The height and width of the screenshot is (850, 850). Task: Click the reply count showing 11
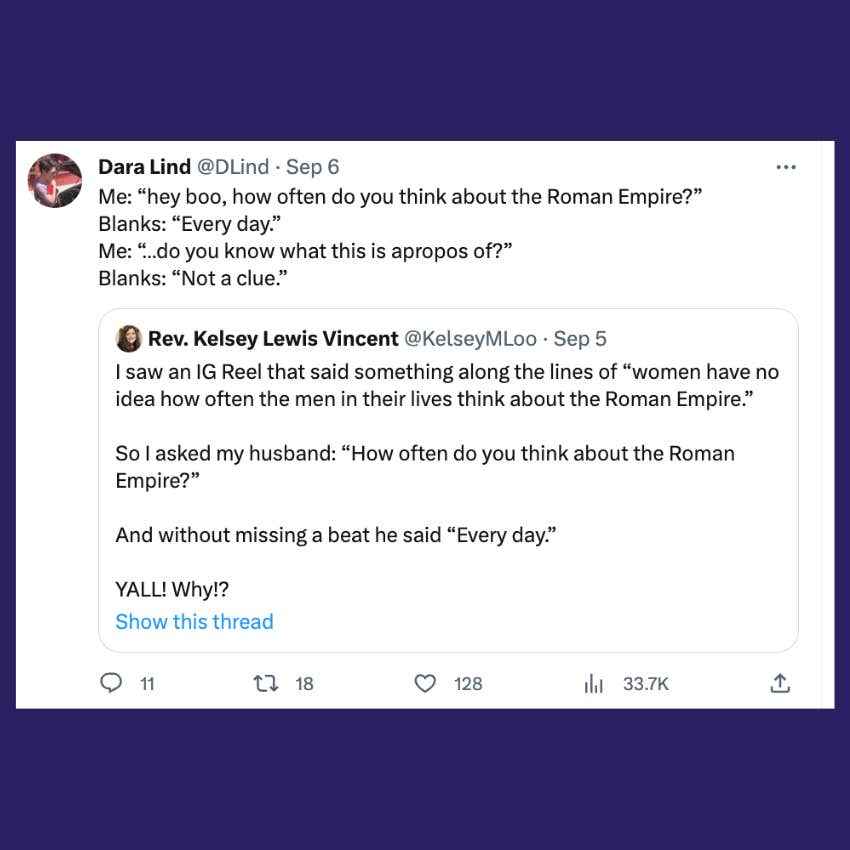point(147,684)
